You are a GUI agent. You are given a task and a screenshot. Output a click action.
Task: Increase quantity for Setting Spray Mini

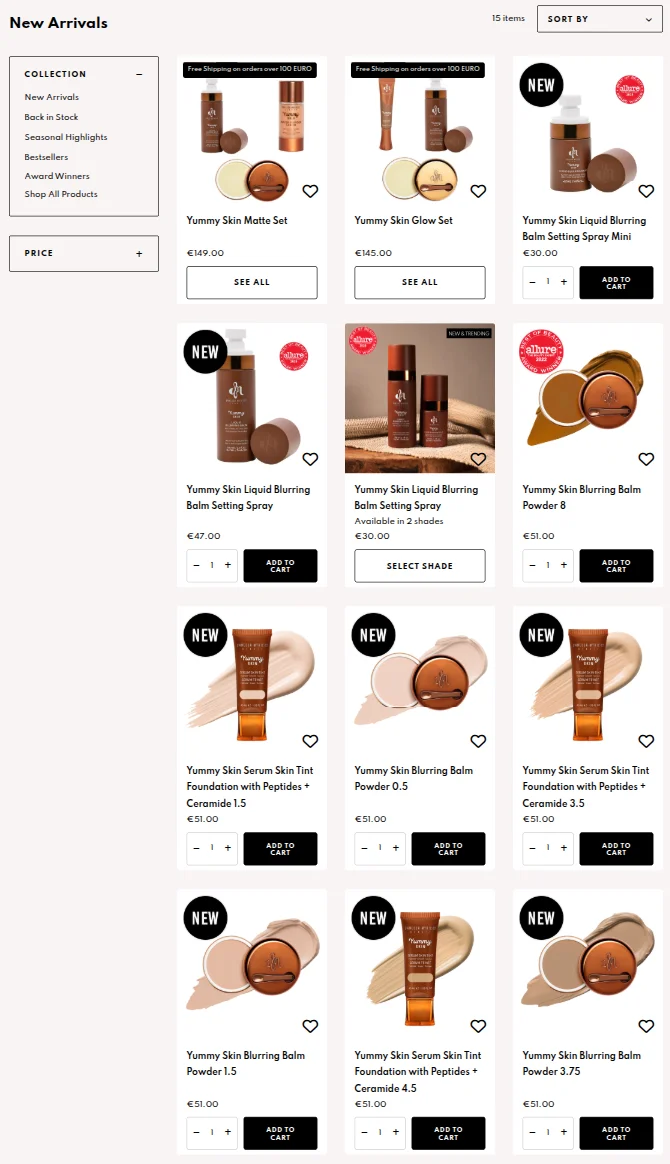click(x=564, y=282)
